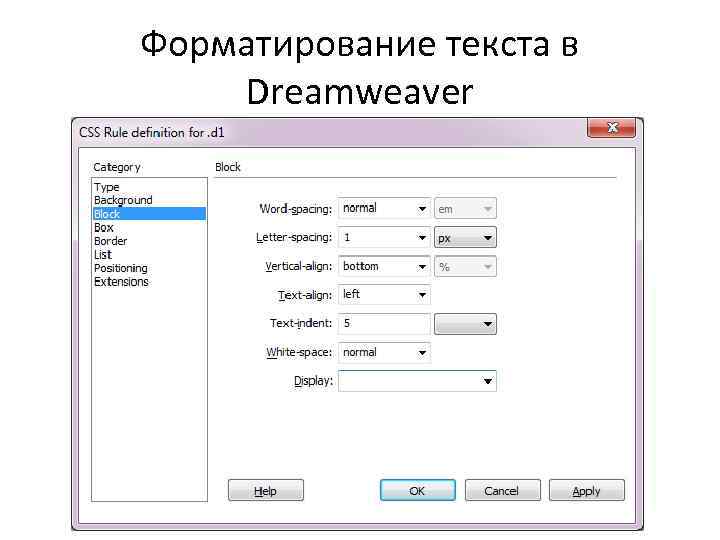
Task: Click the Letter-spacing label
Action: (x=294, y=237)
